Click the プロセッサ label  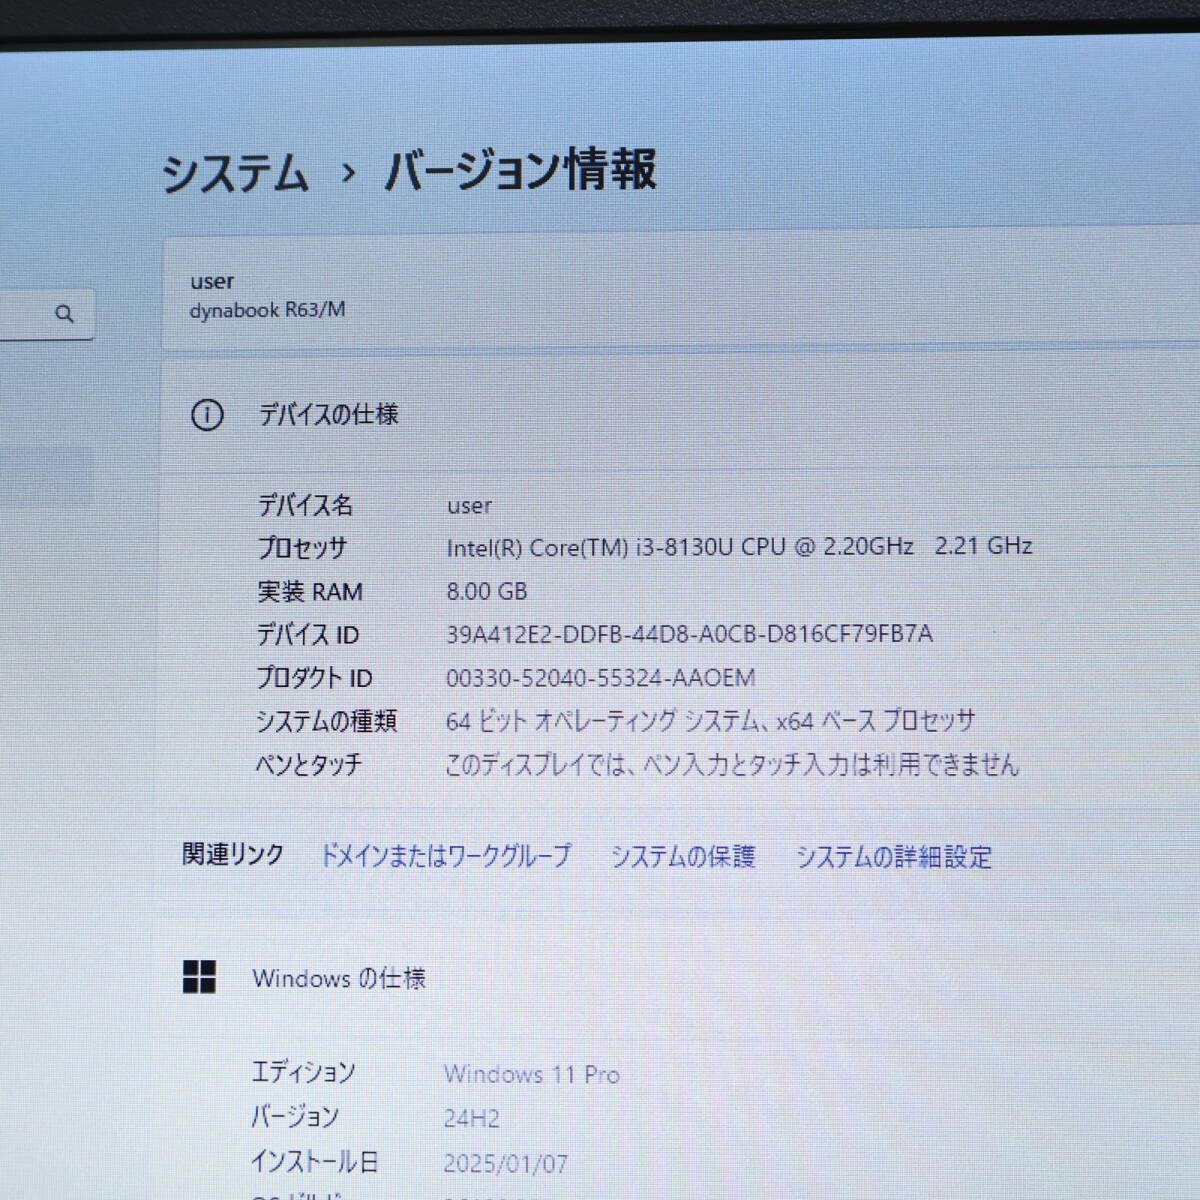[302, 548]
